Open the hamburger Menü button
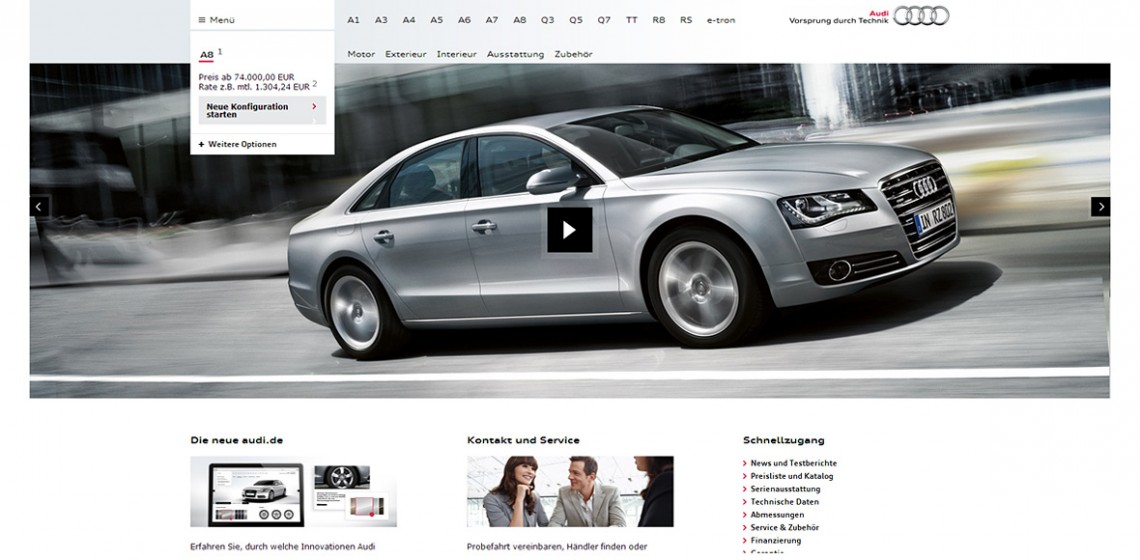The width and height of the screenshot is (1140, 560). click(217, 20)
